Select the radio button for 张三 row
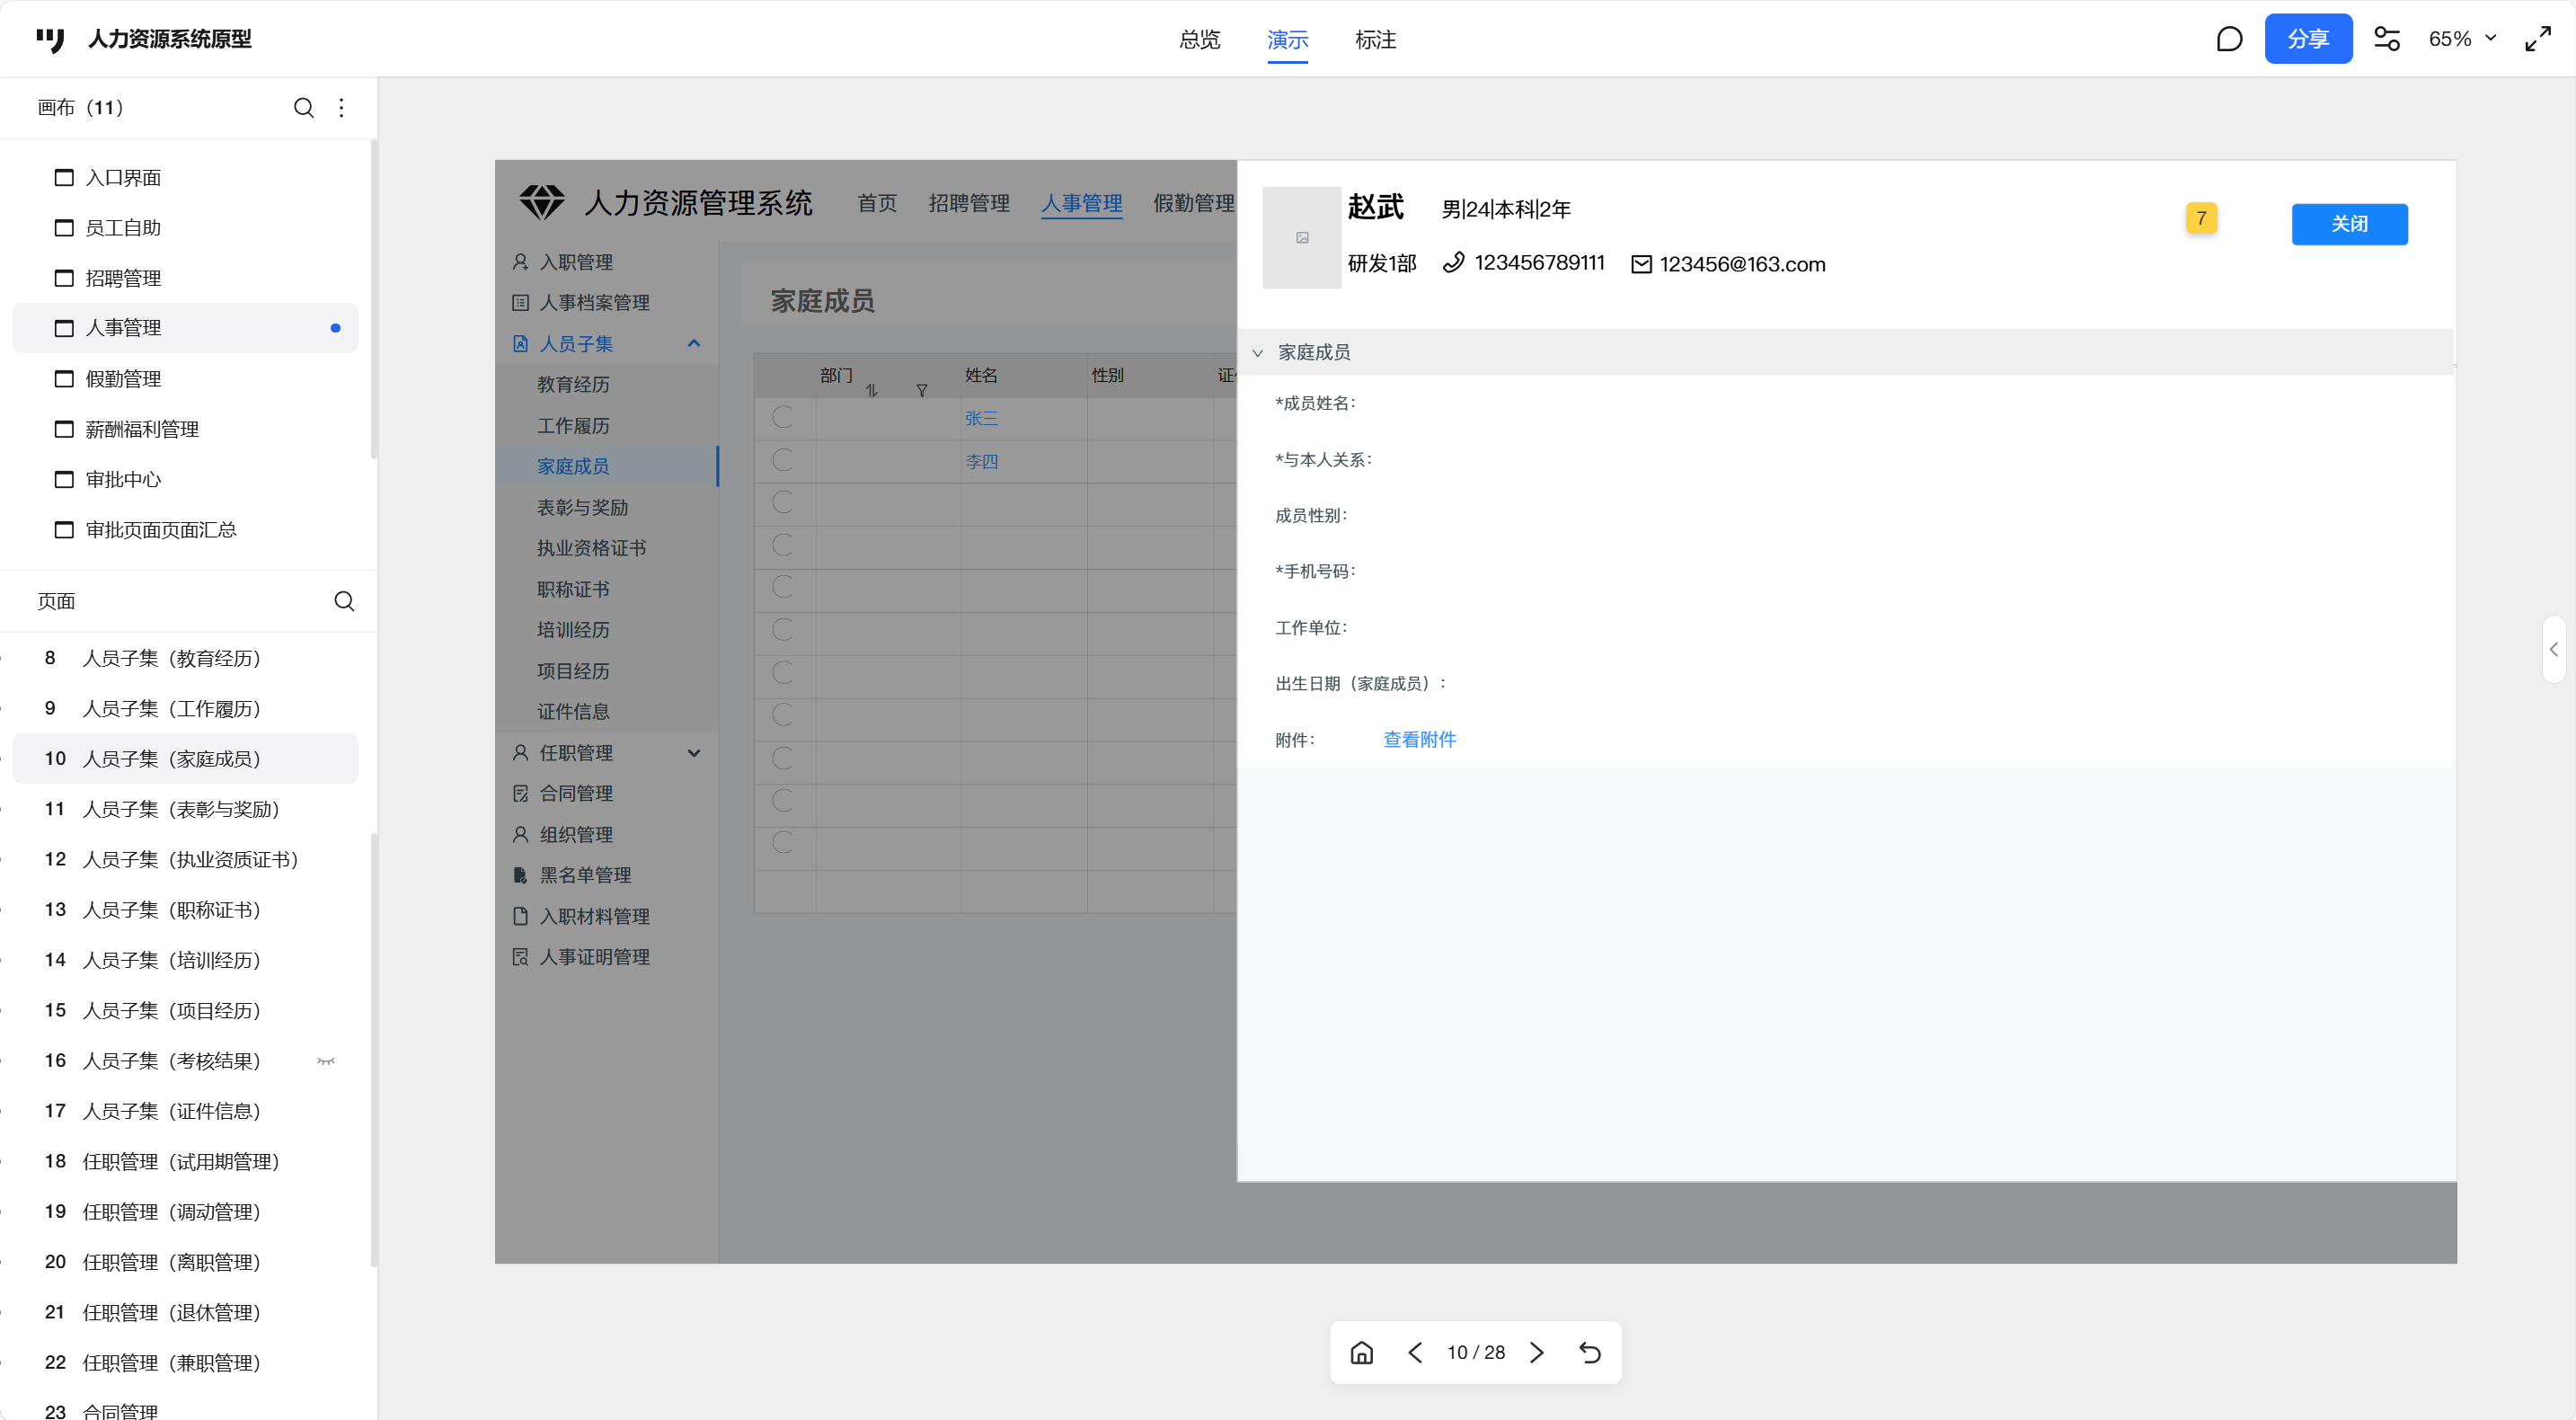Viewport: 2576px width, 1420px height. click(x=783, y=418)
